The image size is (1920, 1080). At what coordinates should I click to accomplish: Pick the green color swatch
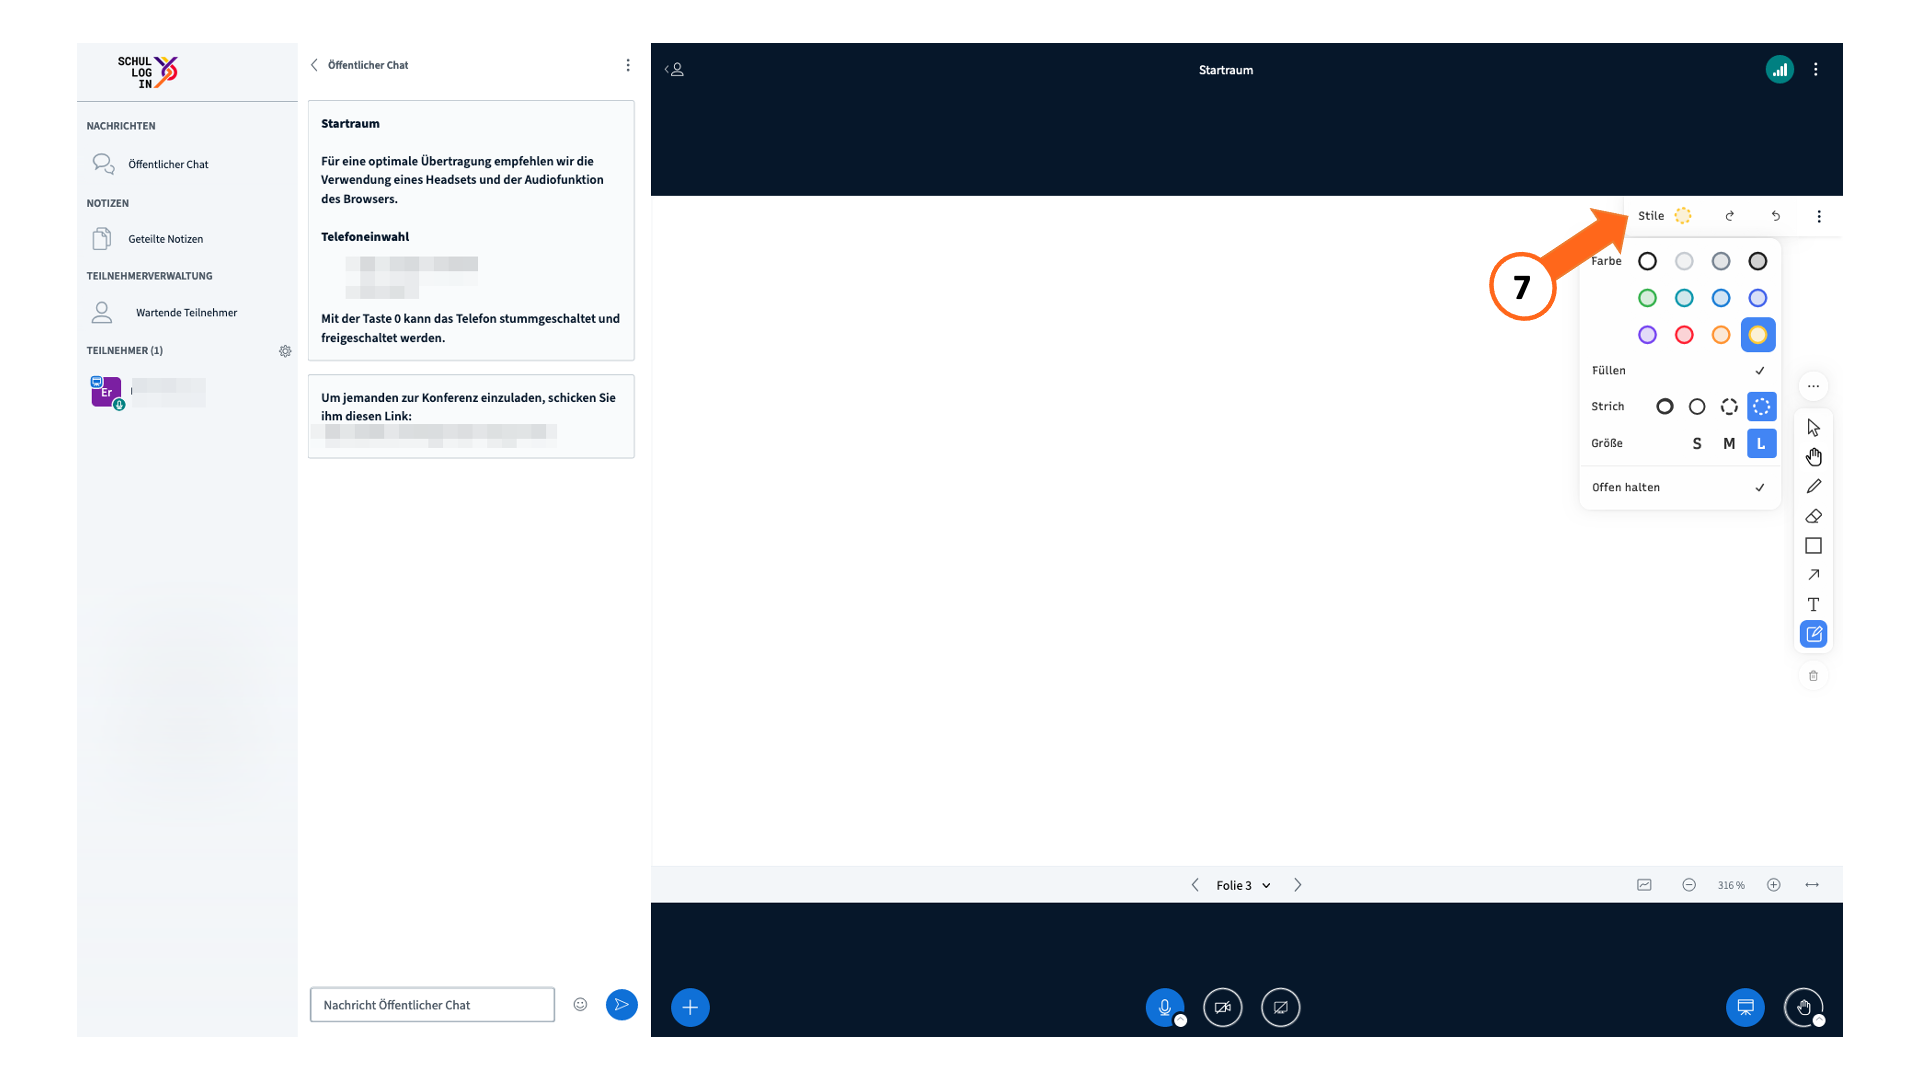(x=1647, y=298)
